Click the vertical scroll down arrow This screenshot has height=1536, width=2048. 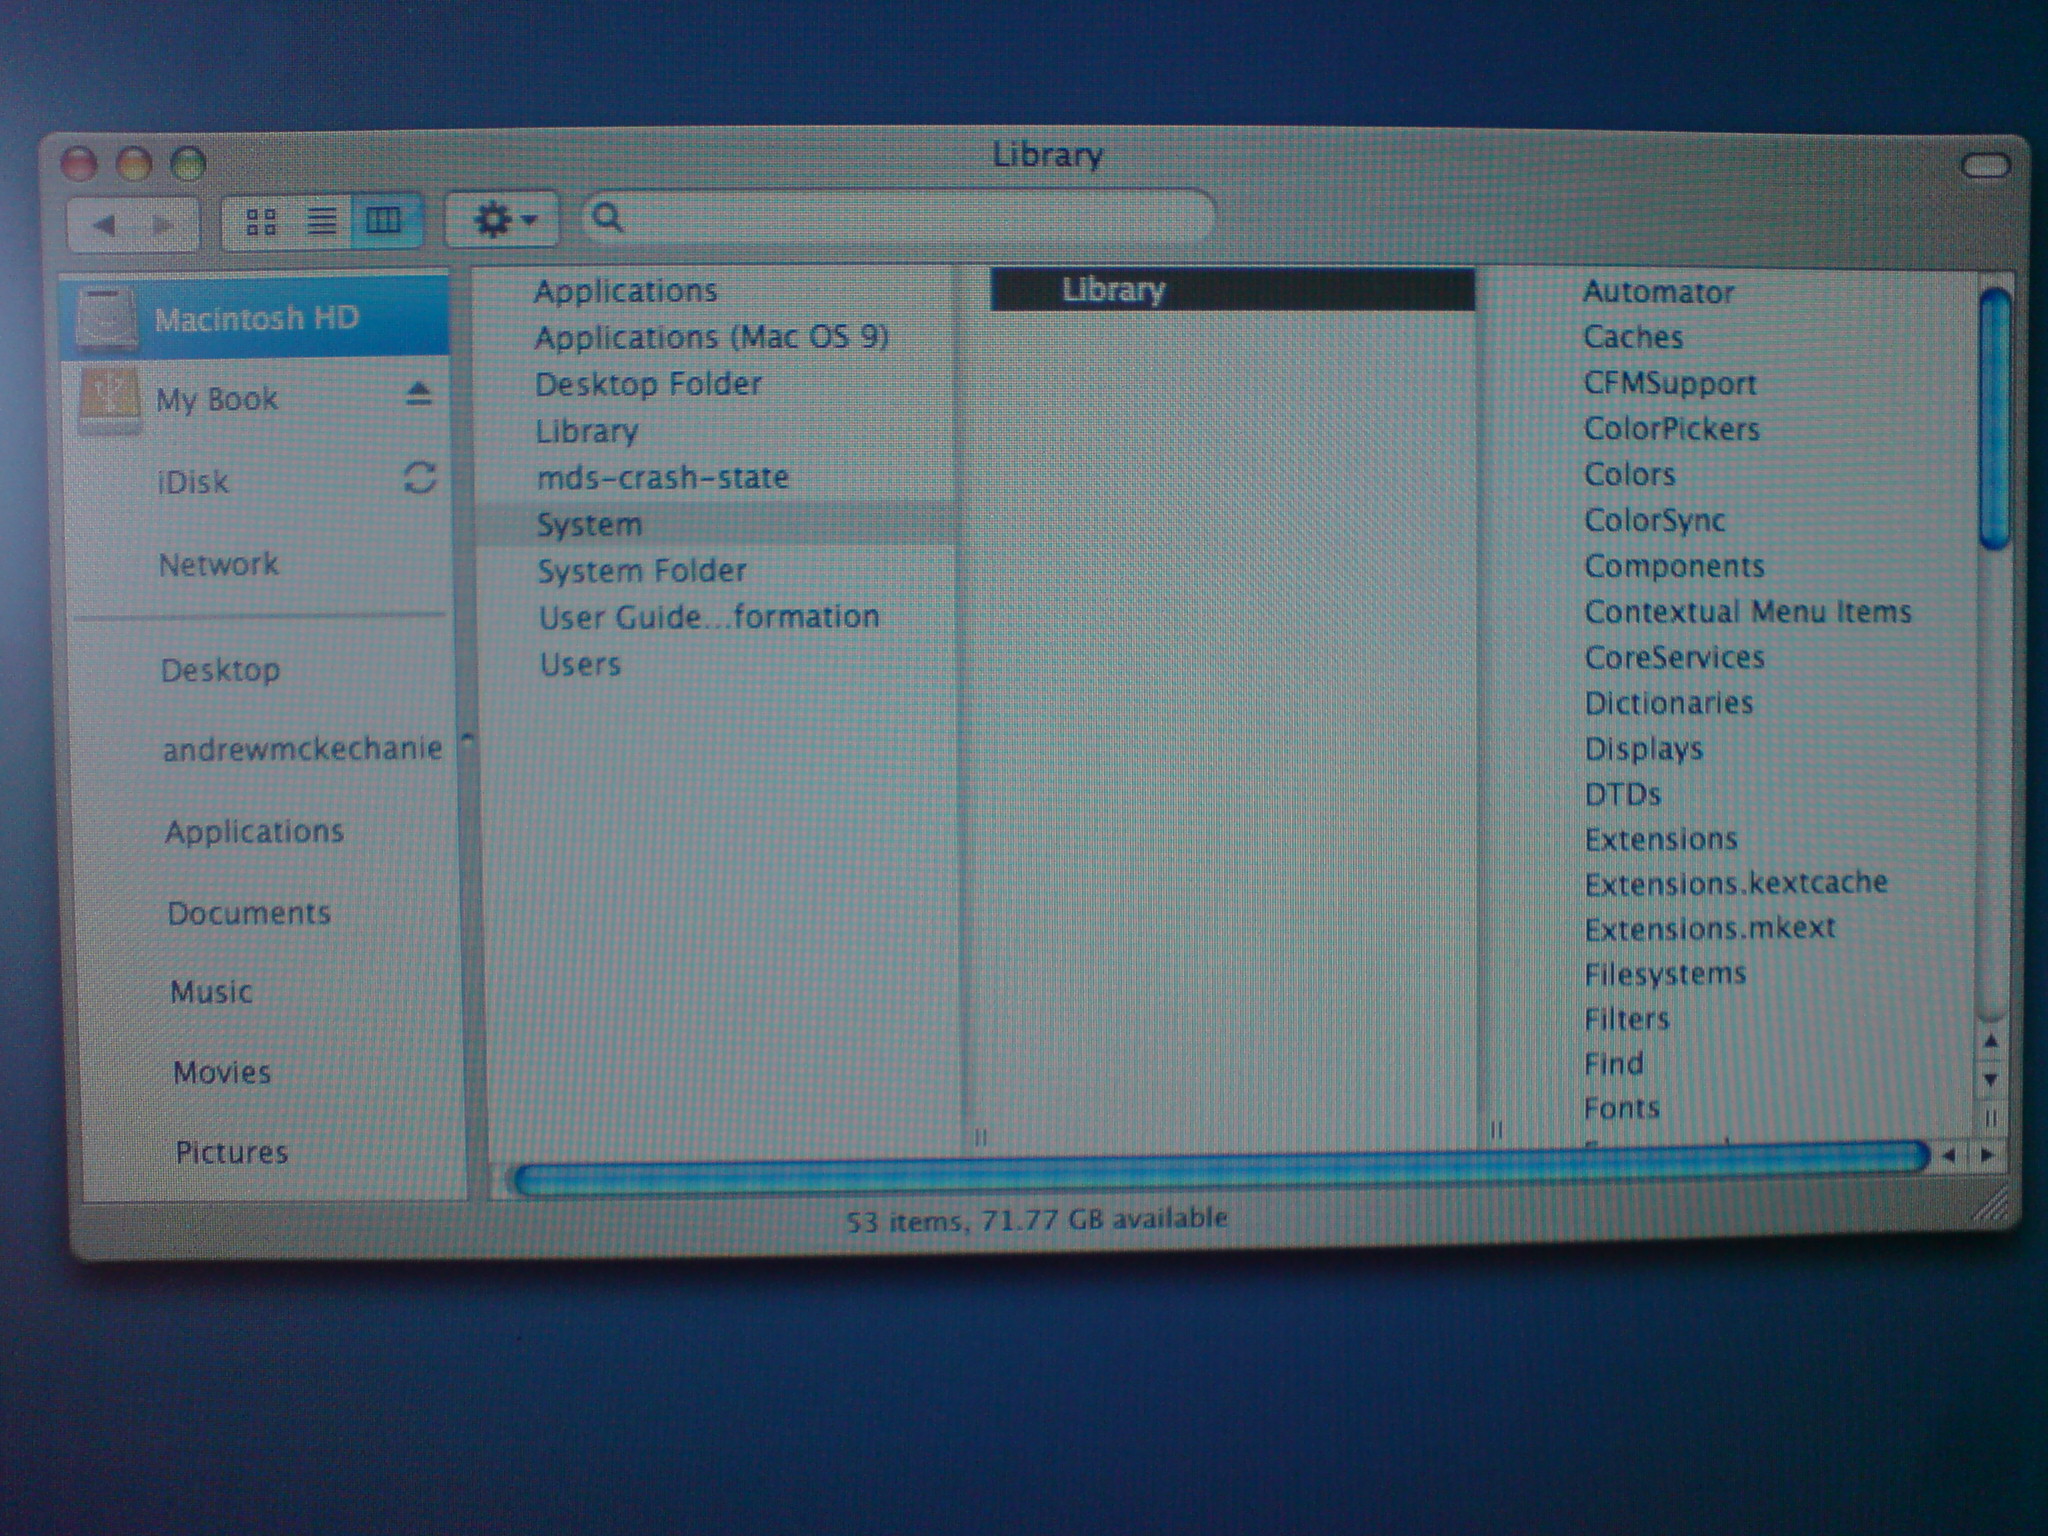1990,1080
